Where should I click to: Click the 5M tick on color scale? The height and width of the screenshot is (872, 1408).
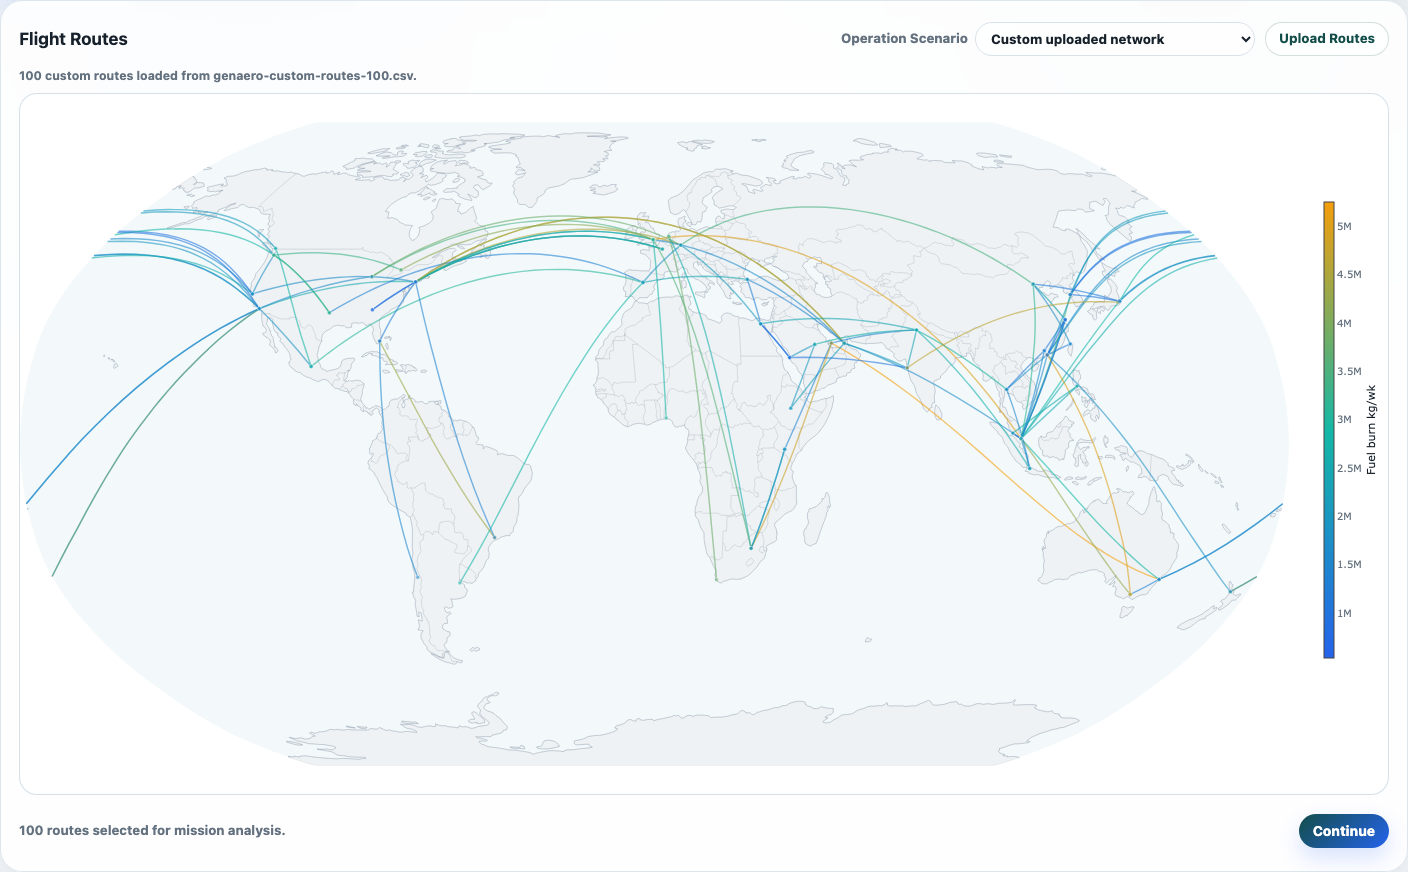(1344, 226)
